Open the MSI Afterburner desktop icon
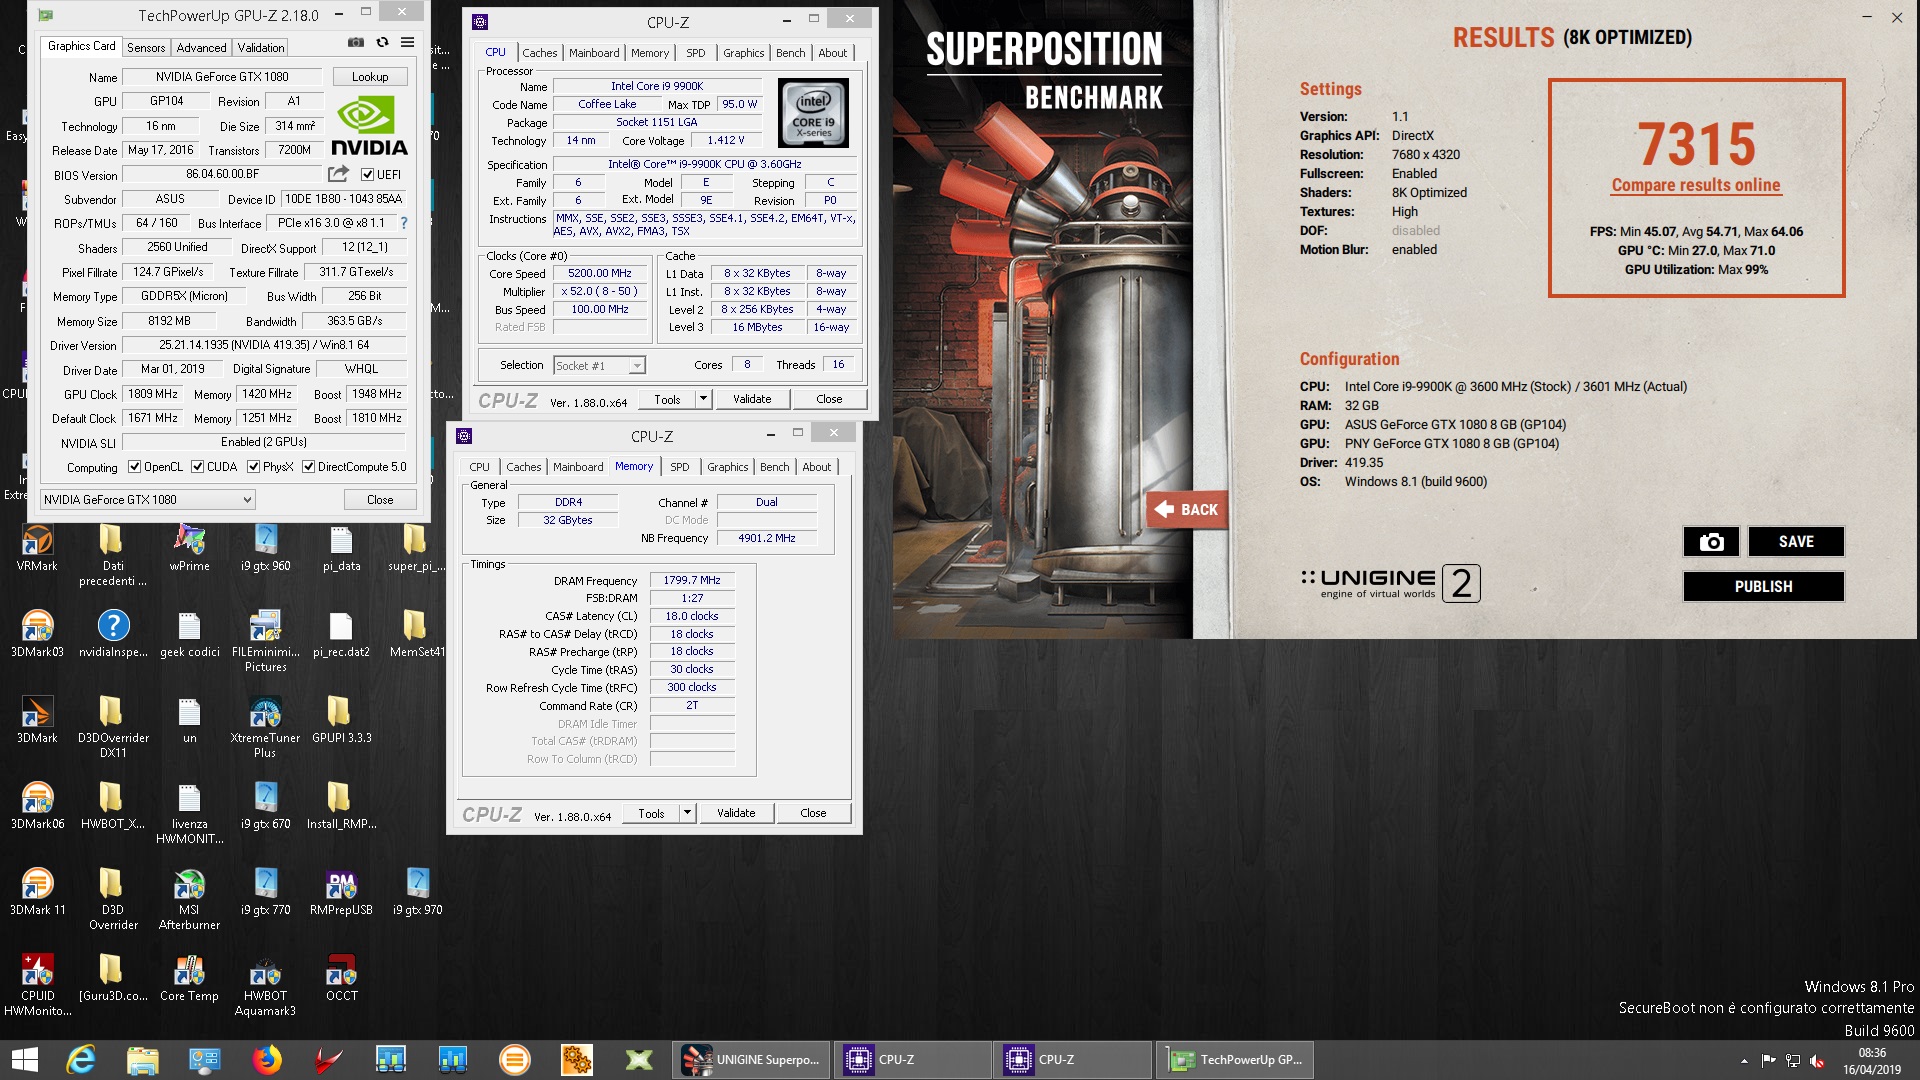Image resolution: width=1920 pixels, height=1080 pixels. click(x=189, y=899)
